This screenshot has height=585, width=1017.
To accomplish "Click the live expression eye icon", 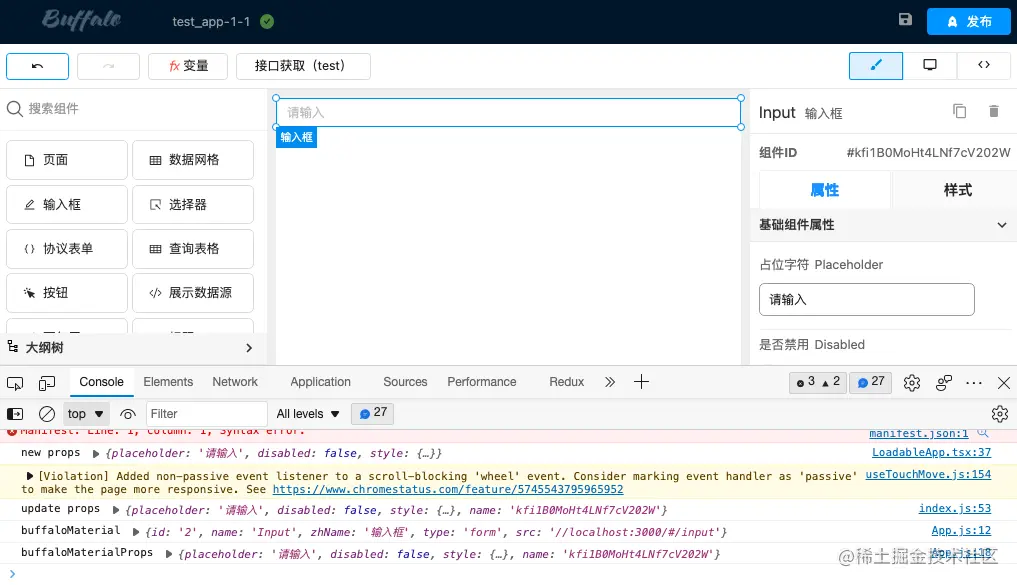I will tap(128, 414).
